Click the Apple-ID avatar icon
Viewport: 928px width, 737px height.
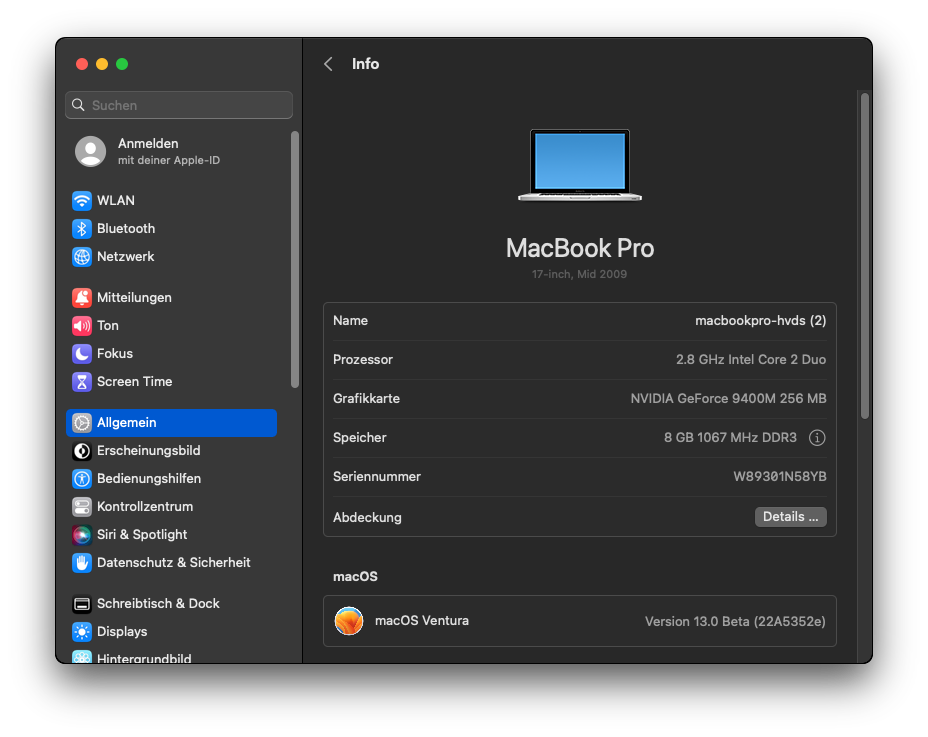coord(91,152)
